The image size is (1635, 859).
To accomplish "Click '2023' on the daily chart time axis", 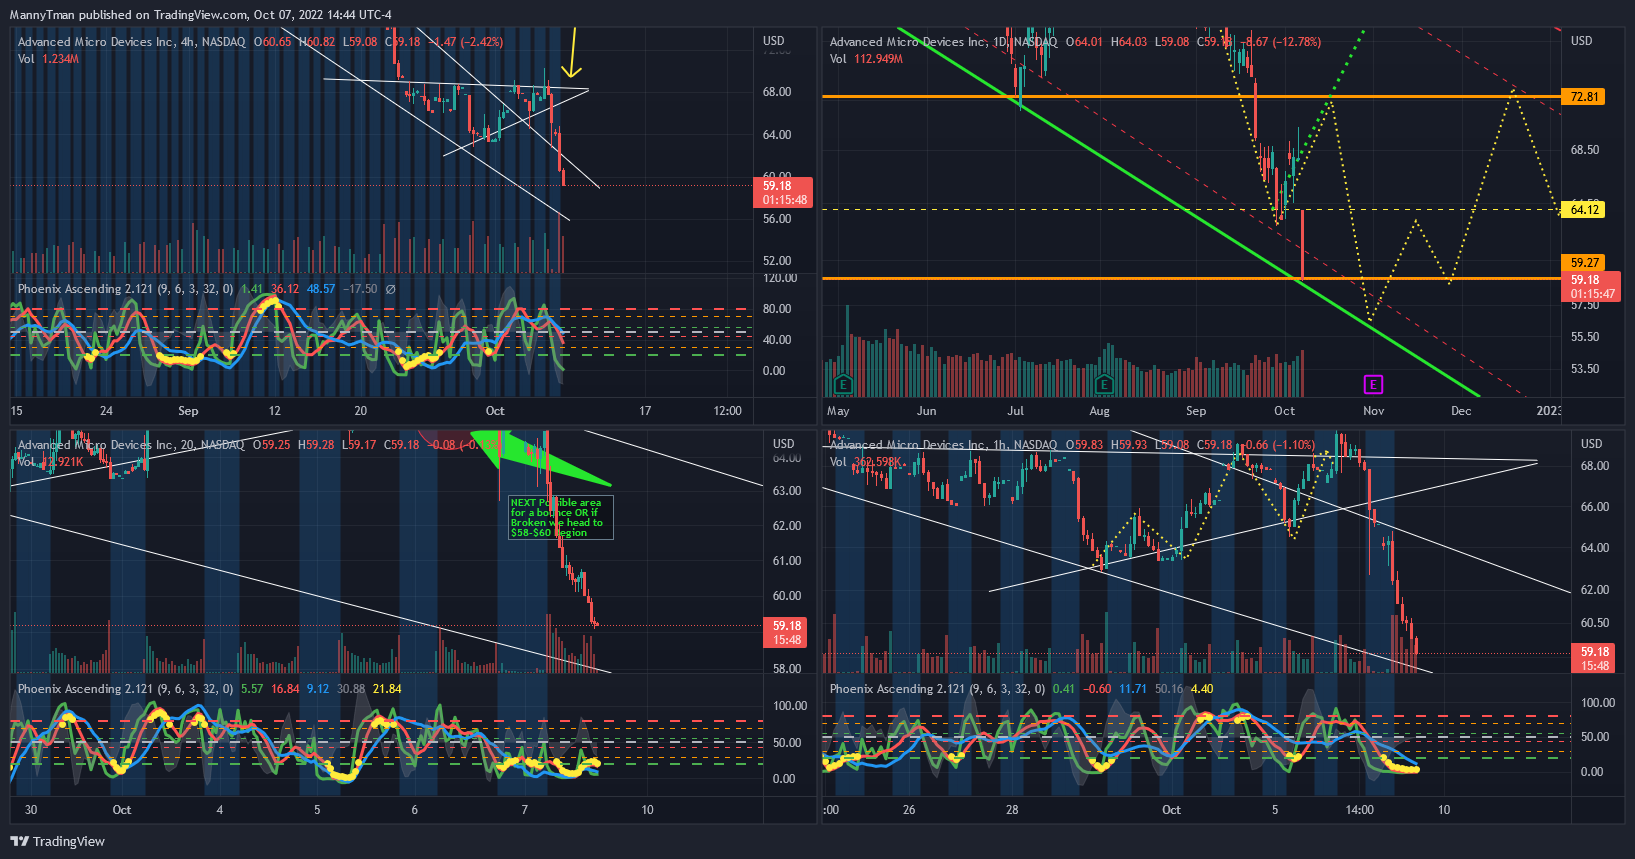I will click(1549, 411).
